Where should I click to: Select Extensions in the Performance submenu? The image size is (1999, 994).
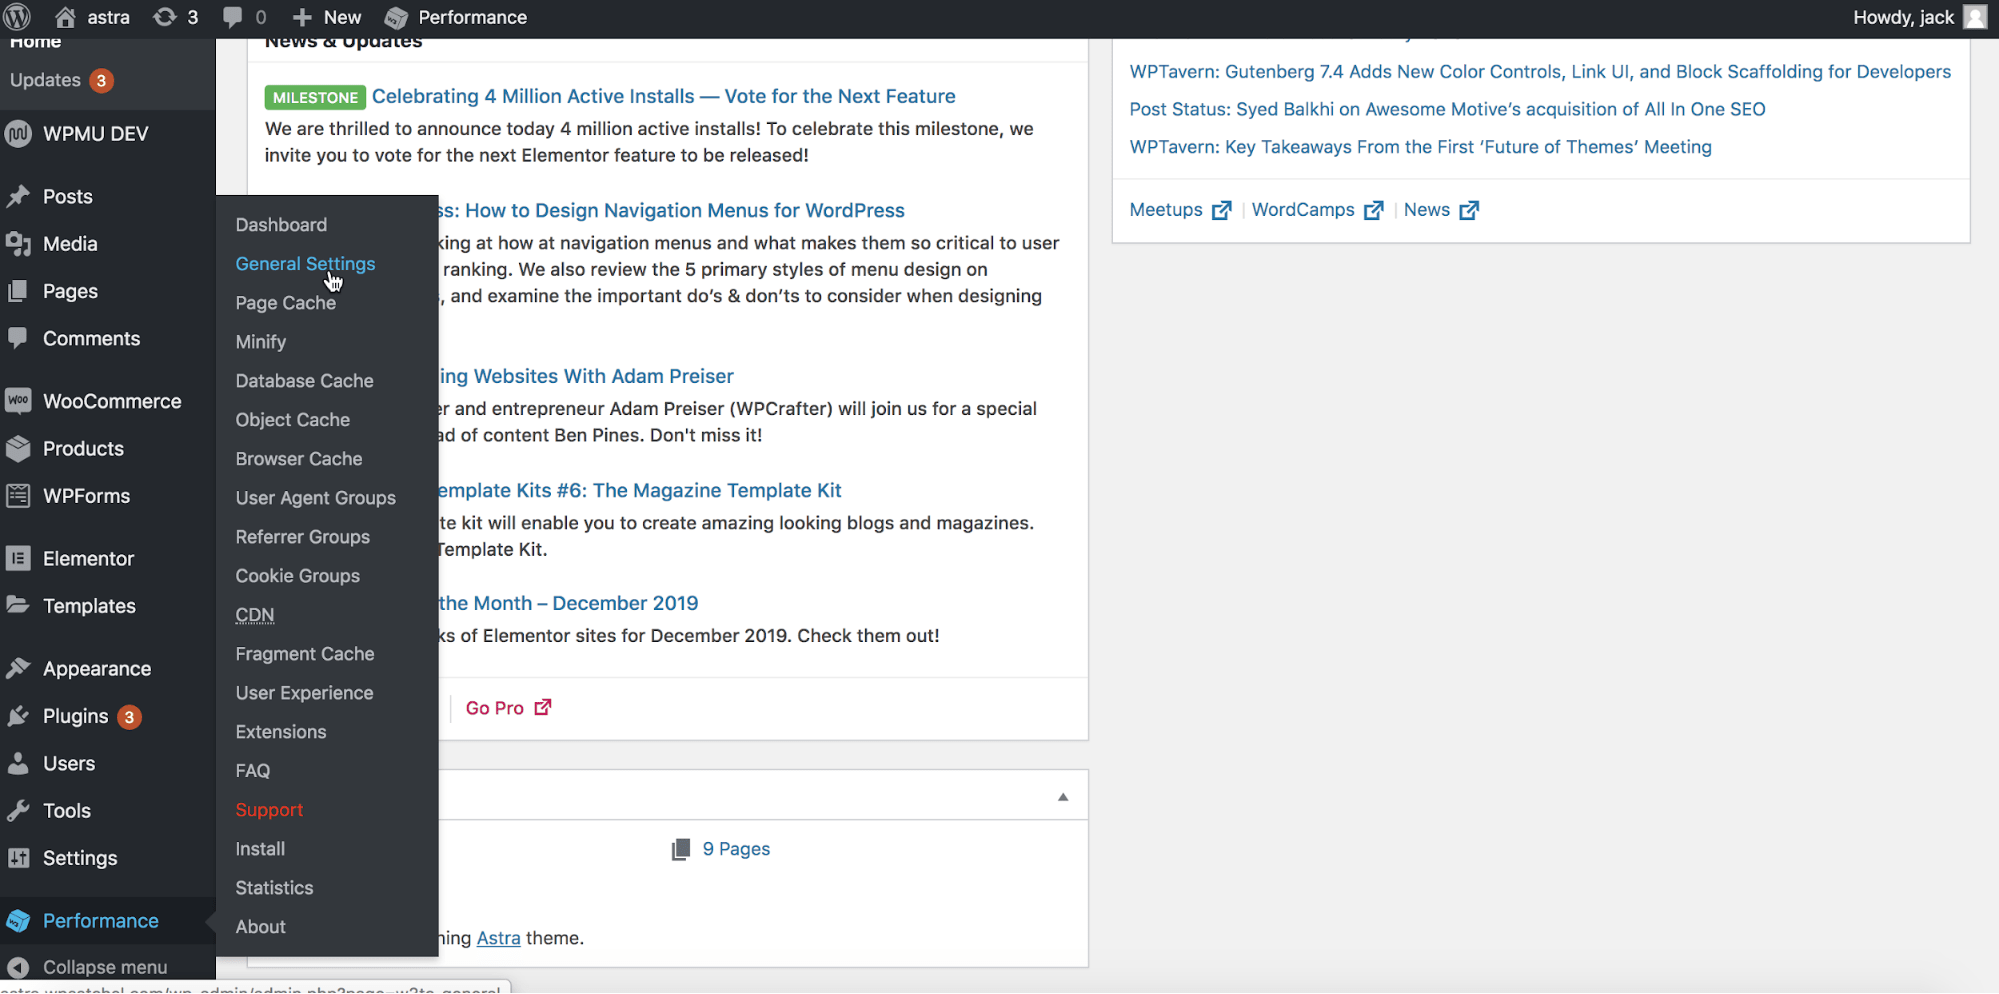click(x=280, y=732)
